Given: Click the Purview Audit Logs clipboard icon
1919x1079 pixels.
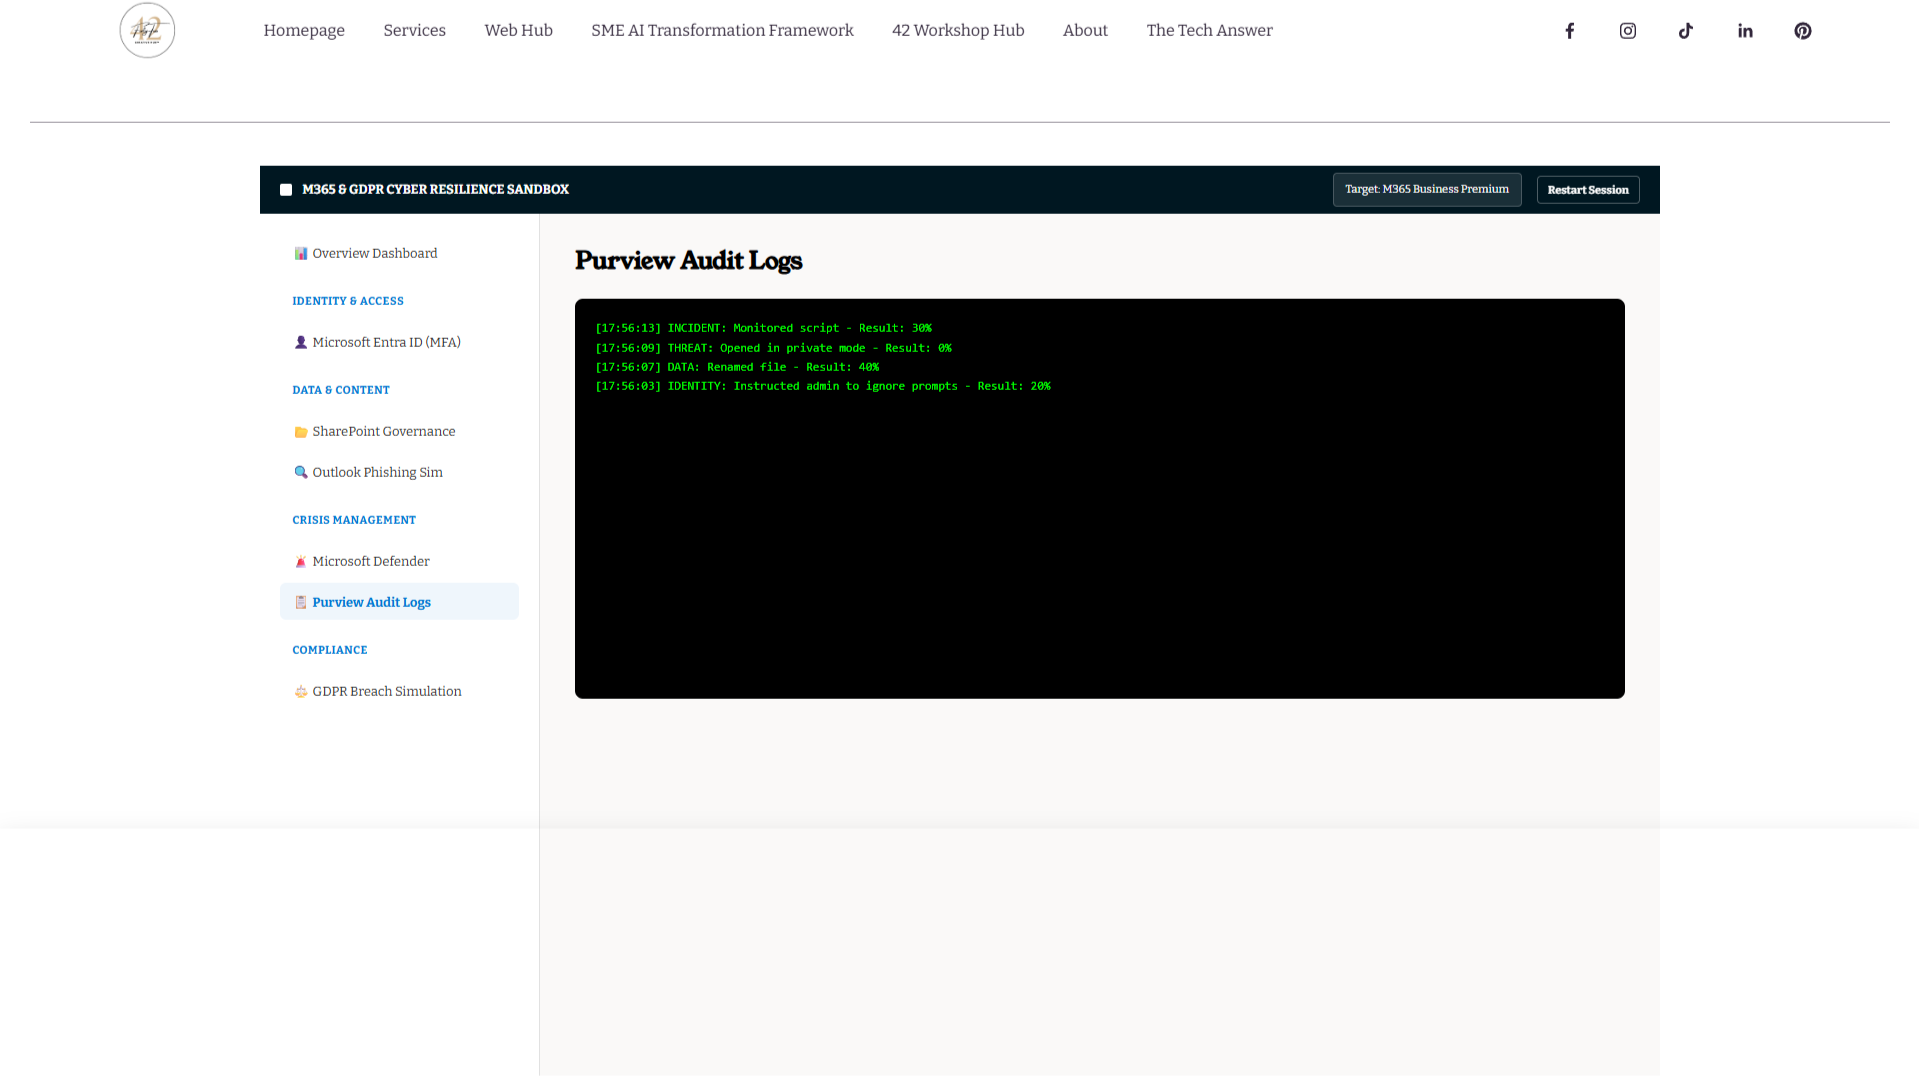Looking at the screenshot, I should (300, 602).
